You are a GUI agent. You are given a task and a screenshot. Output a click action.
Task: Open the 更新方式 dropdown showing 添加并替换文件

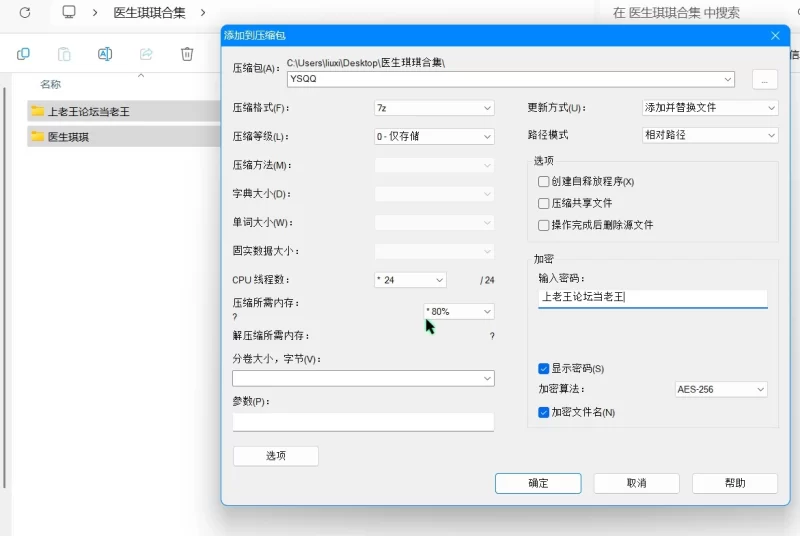[710, 108]
